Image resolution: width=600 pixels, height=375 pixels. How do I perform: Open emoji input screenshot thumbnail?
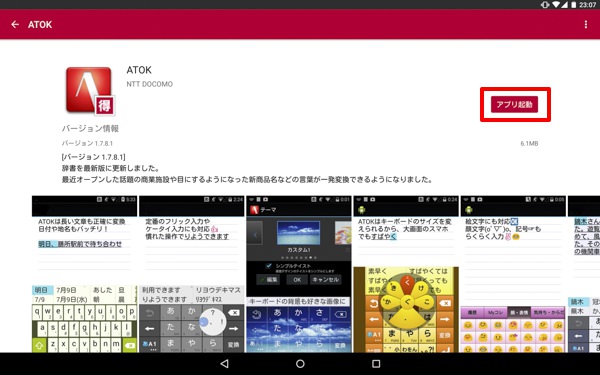(x=513, y=274)
